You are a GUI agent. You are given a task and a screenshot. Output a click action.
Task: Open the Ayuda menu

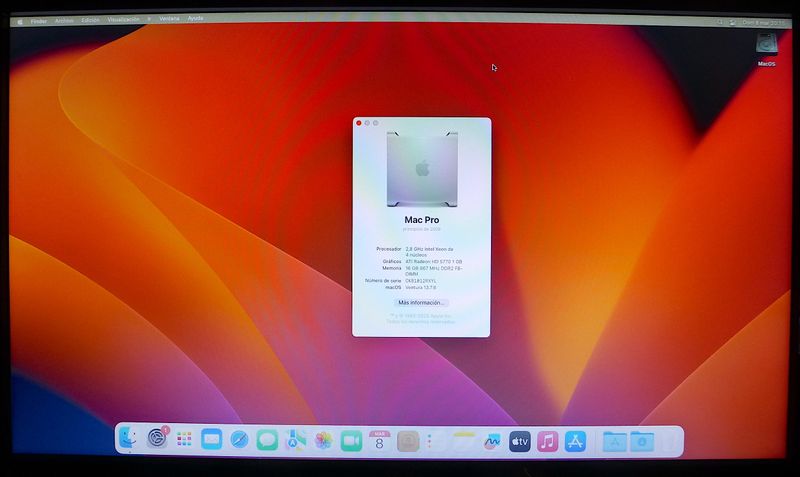pyautogui.click(x=195, y=18)
